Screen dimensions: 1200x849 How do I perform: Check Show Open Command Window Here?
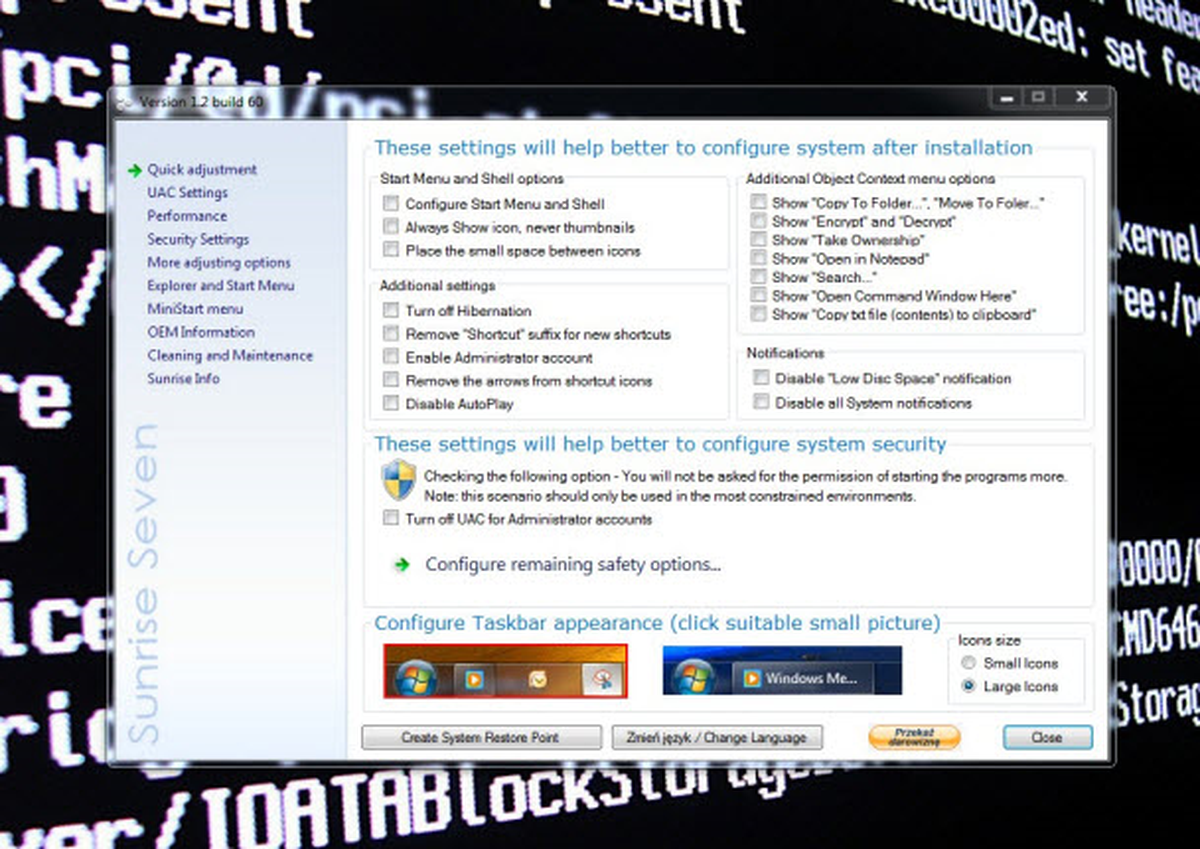click(x=760, y=296)
